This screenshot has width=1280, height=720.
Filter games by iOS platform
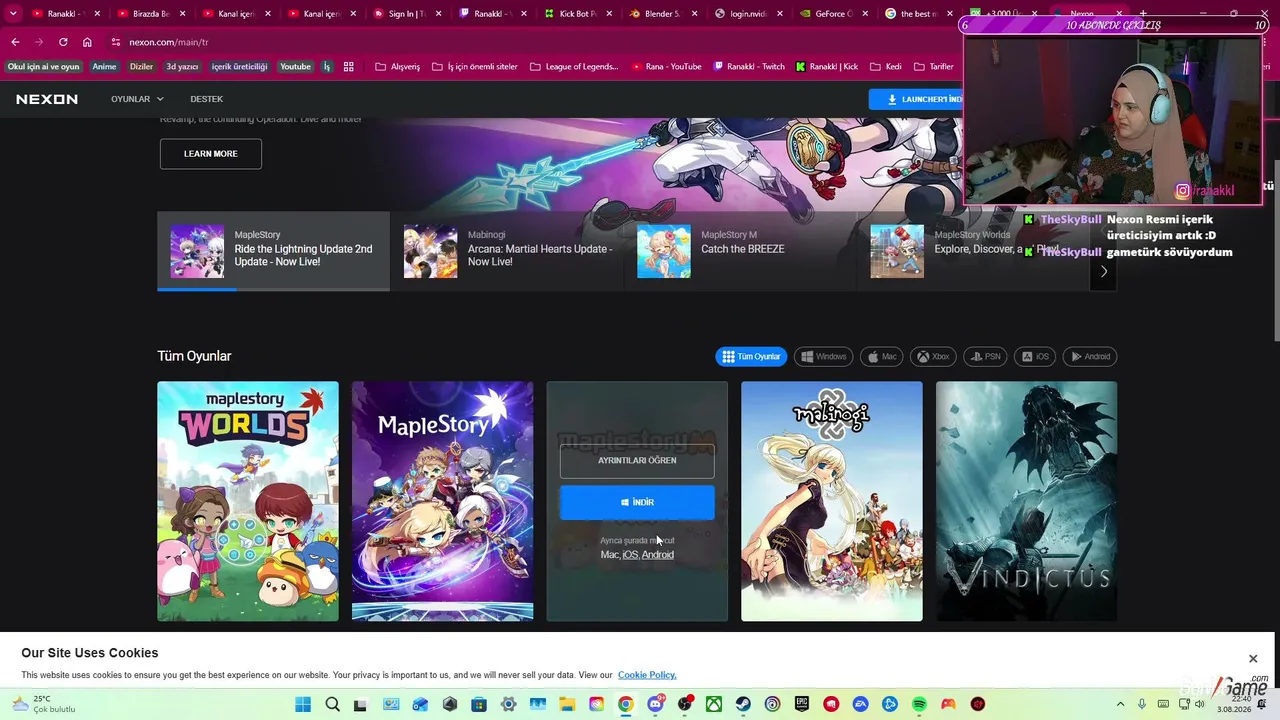click(1035, 356)
